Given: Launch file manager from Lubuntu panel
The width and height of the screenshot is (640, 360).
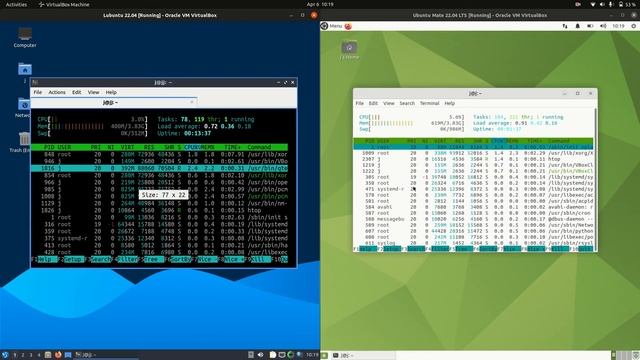Looking at the screenshot, I should point(48,355).
